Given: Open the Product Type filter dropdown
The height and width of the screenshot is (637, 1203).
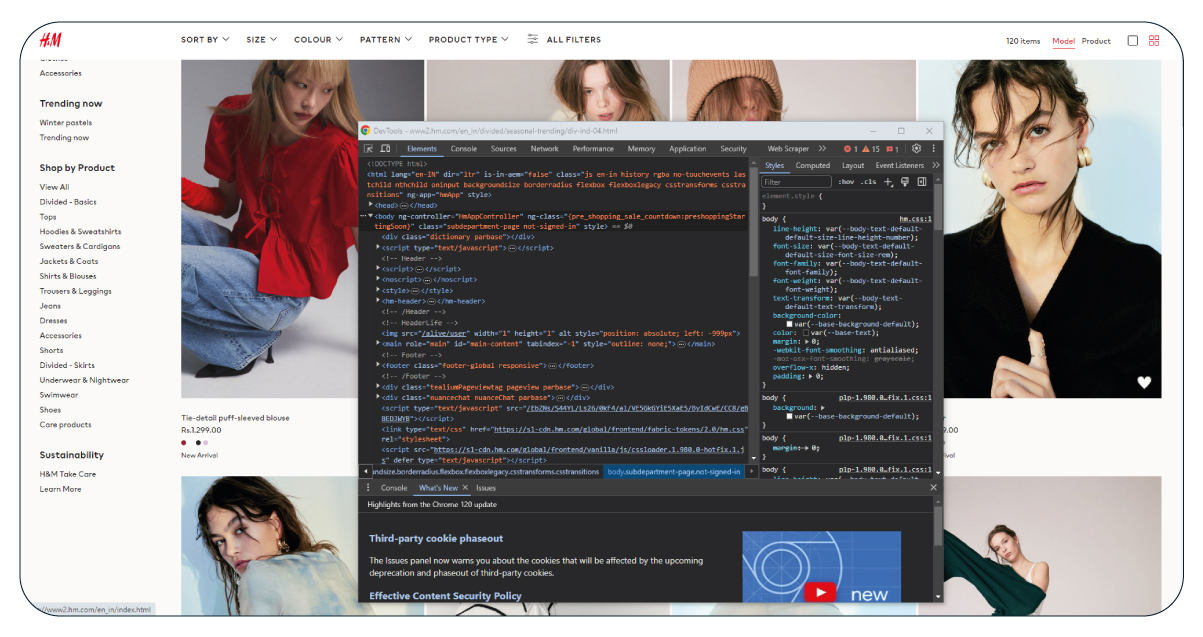Looking at the screenshot, I should pos(468,40).
